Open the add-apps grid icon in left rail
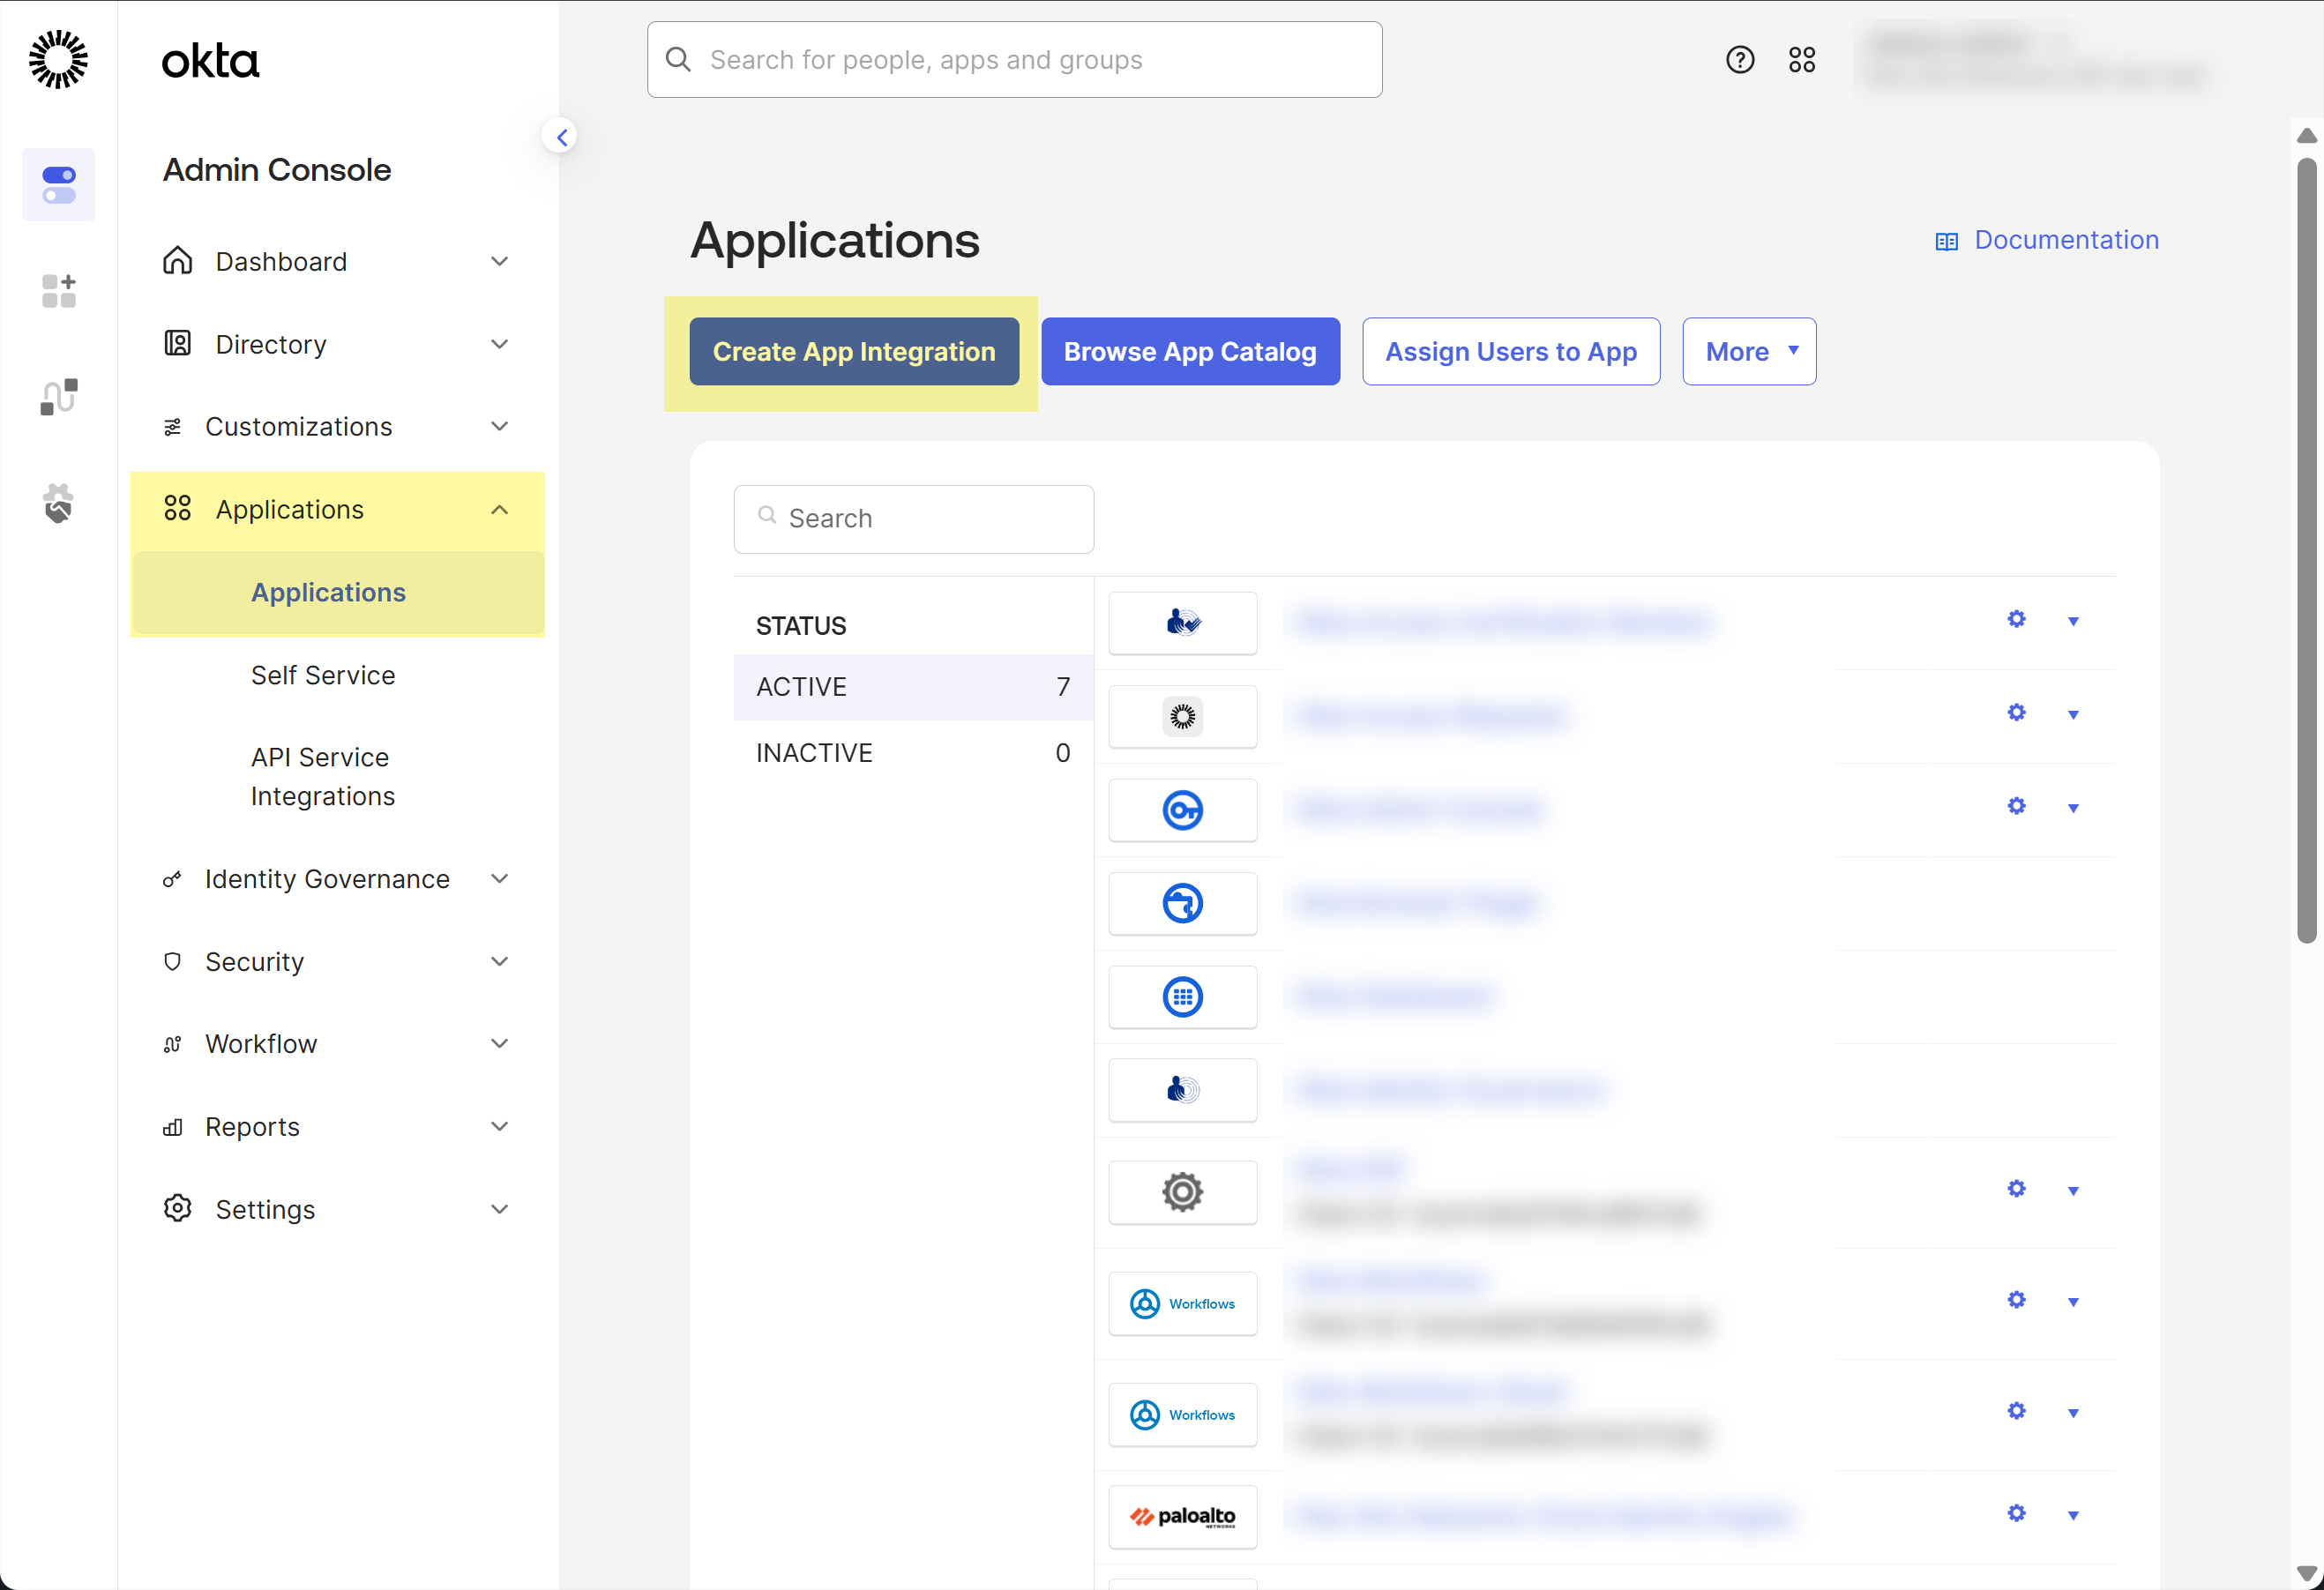 pos(59,291)
